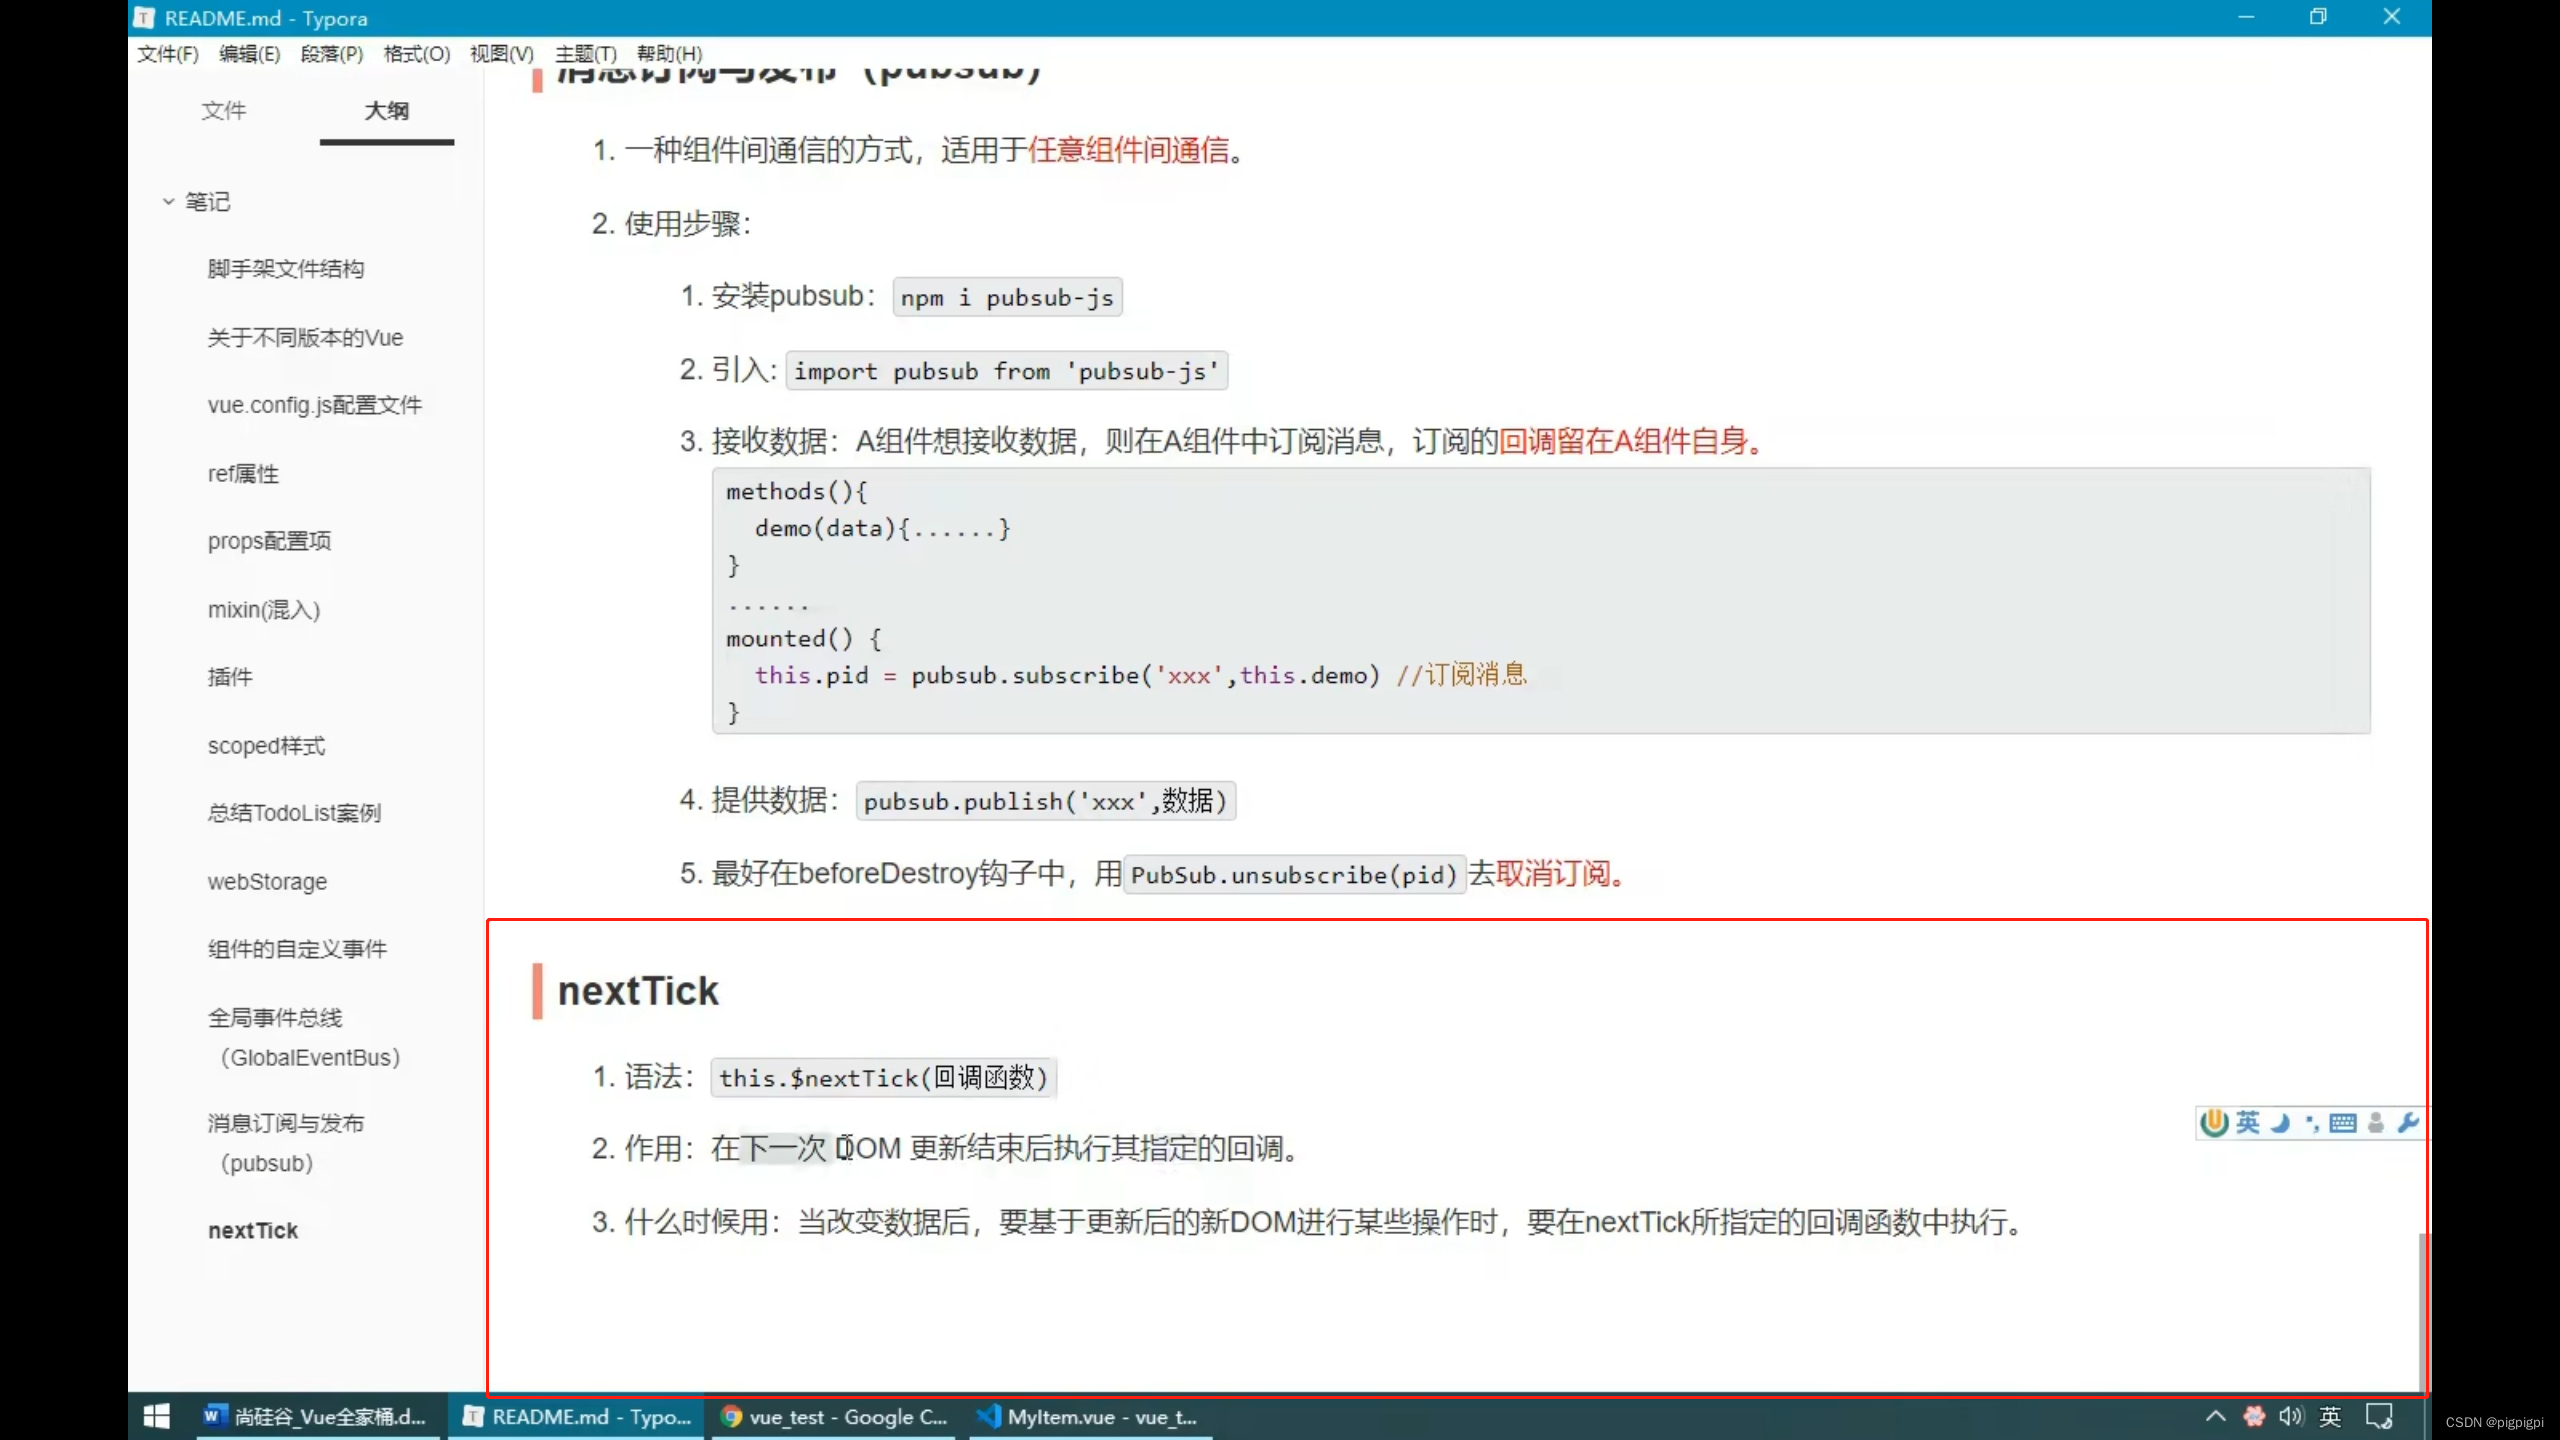Minimize the Typora window
Viewport: 2560px width, 1440px height.
point(2246,17)
